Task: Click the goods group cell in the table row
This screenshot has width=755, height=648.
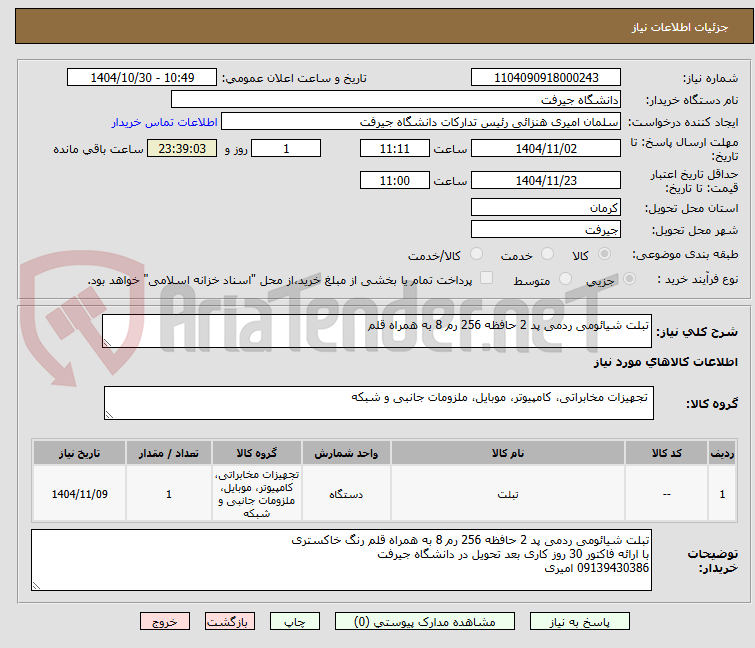Action: point(257,494)
